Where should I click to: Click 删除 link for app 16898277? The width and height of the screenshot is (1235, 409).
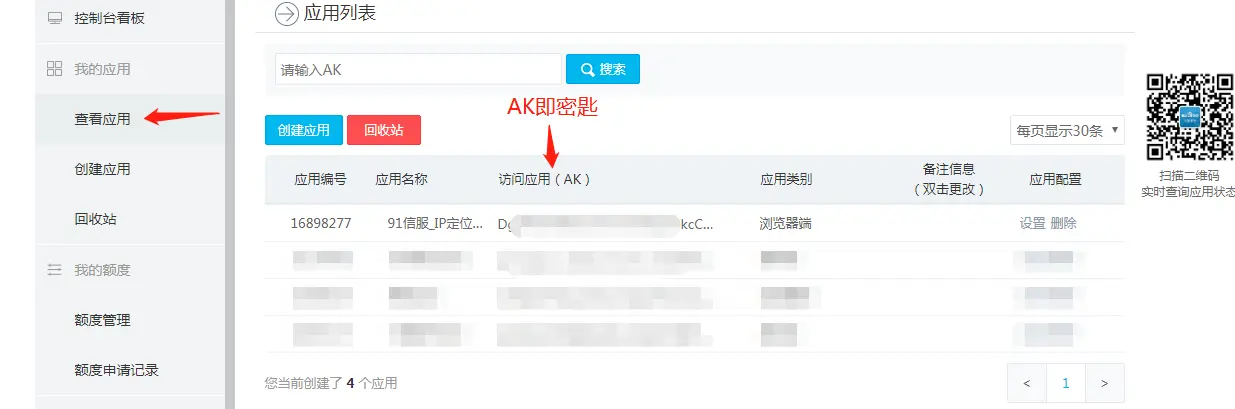(x=1063, y=223)
